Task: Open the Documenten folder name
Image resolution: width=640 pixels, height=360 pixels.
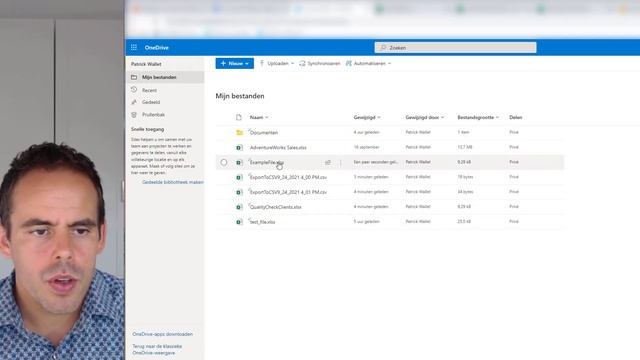Action: tap(264, 133)
